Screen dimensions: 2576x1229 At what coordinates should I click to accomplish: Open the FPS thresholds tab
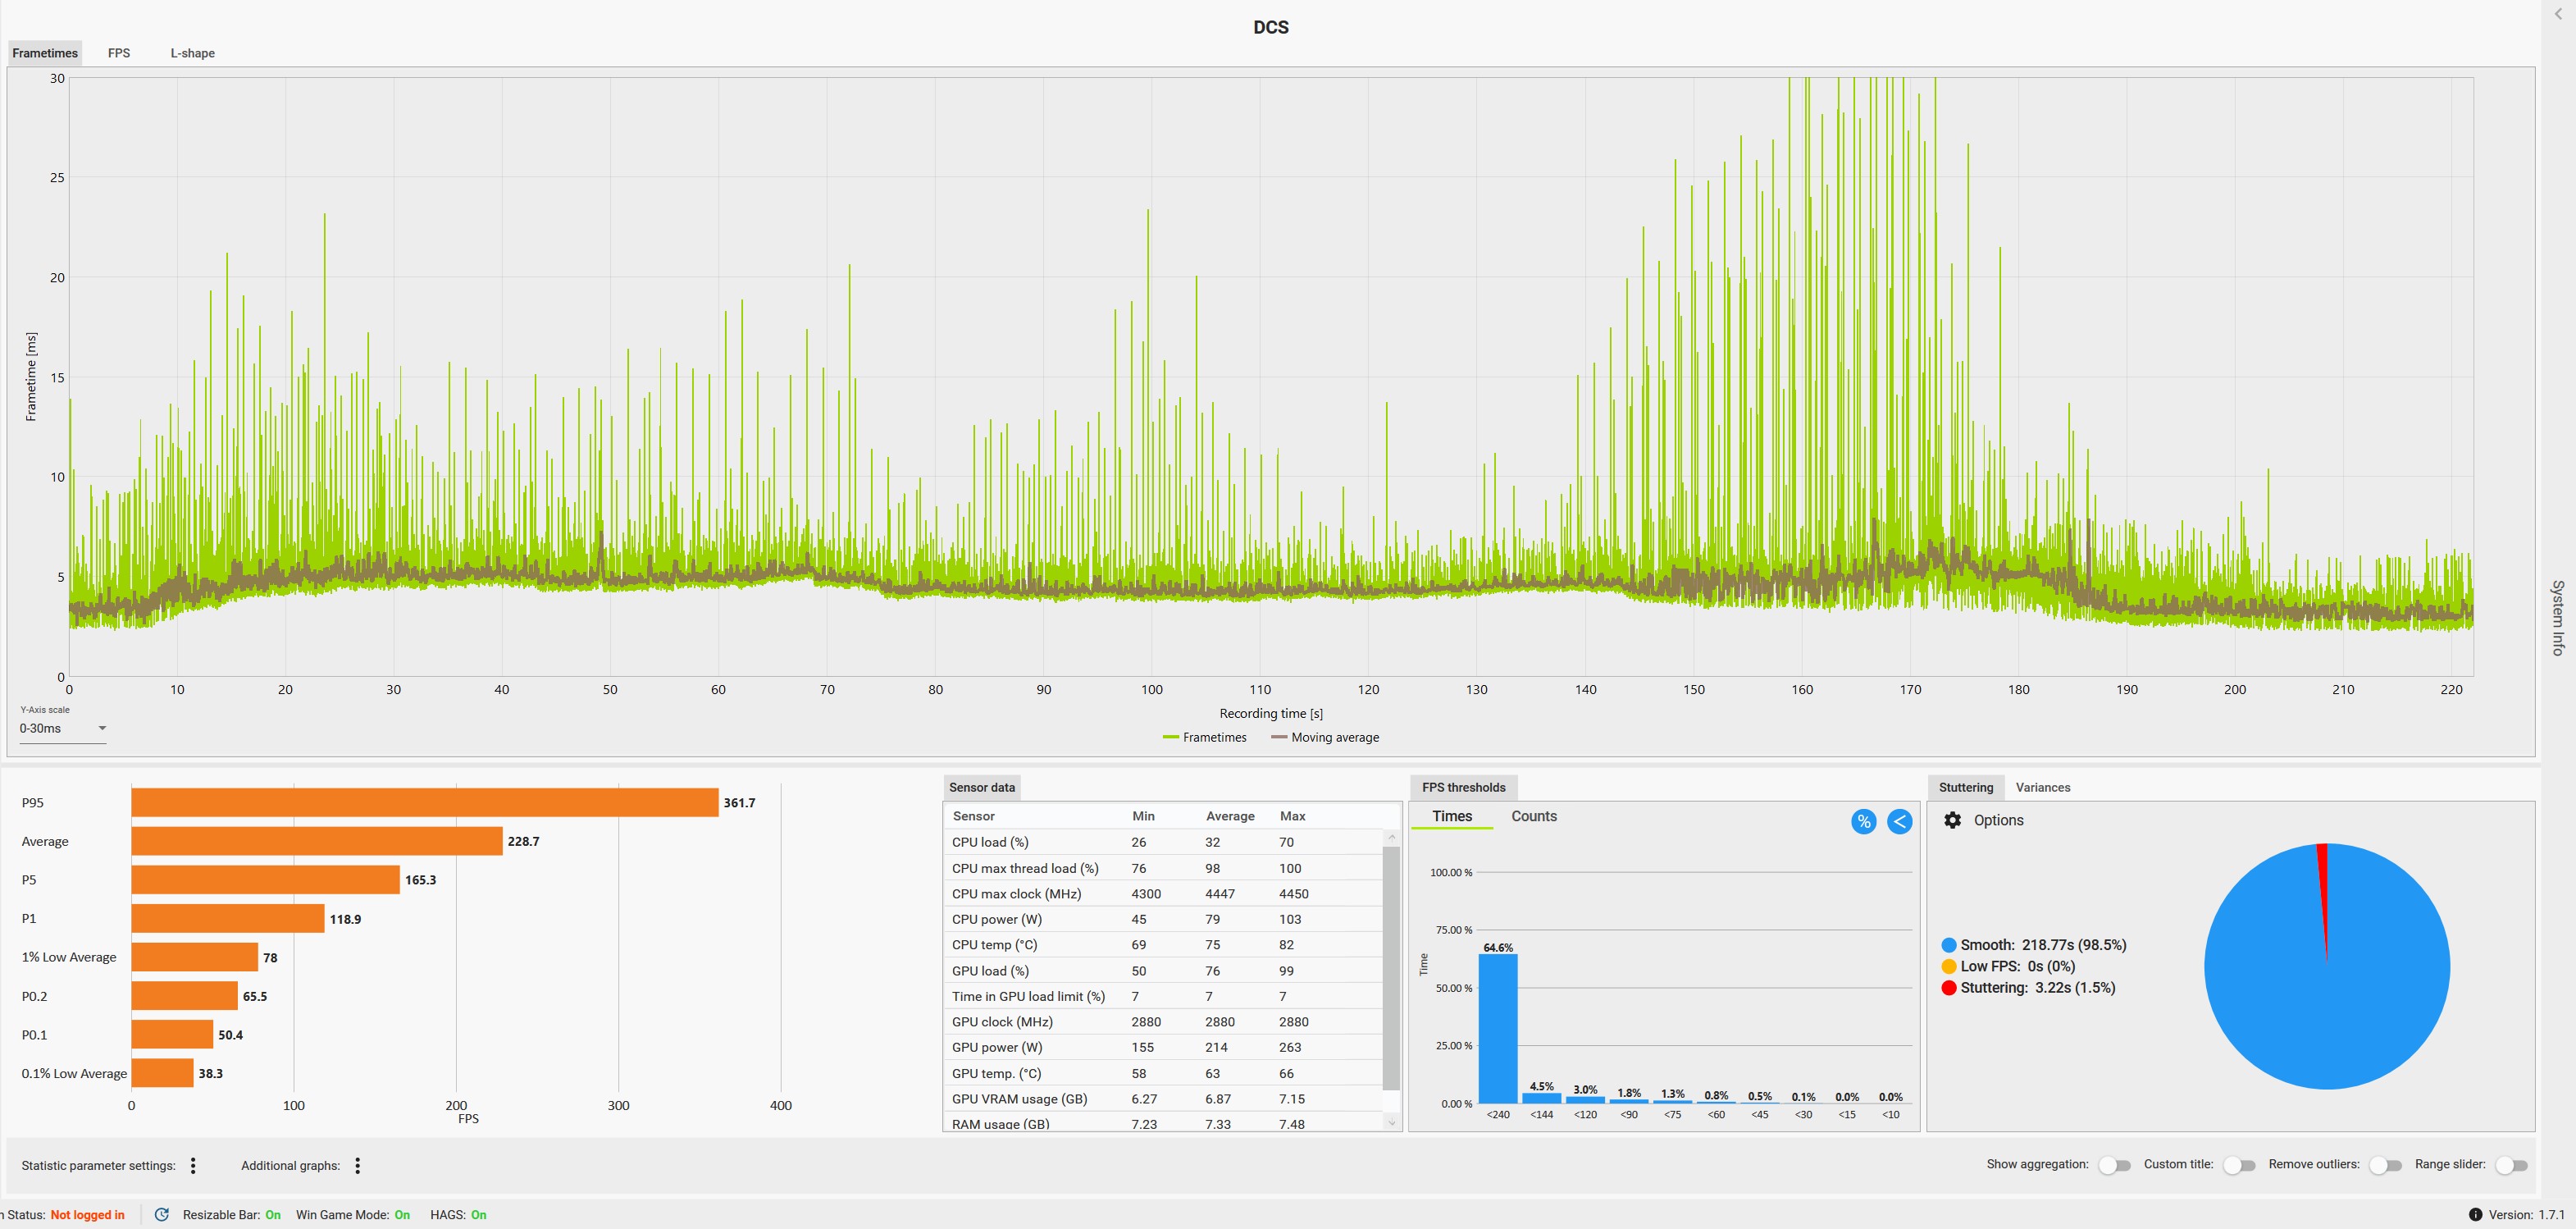pos(1463,788)
